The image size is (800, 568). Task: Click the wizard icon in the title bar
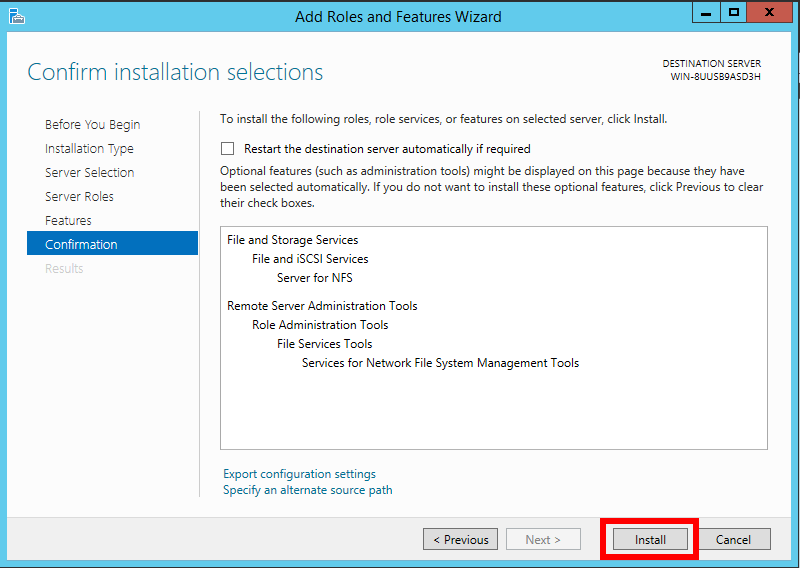point(15,16)
